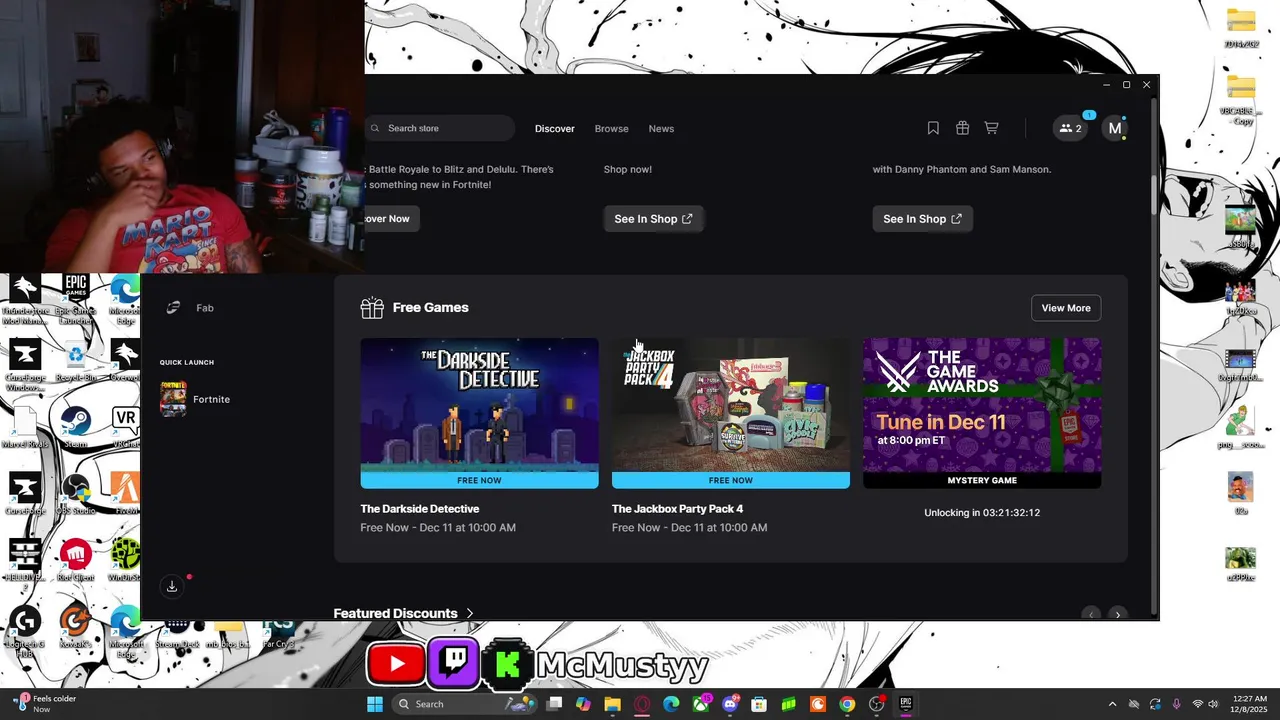Go to previous Featured Discounts page
Viewport: 1280px width, 720px height.
coord(1091,614)
